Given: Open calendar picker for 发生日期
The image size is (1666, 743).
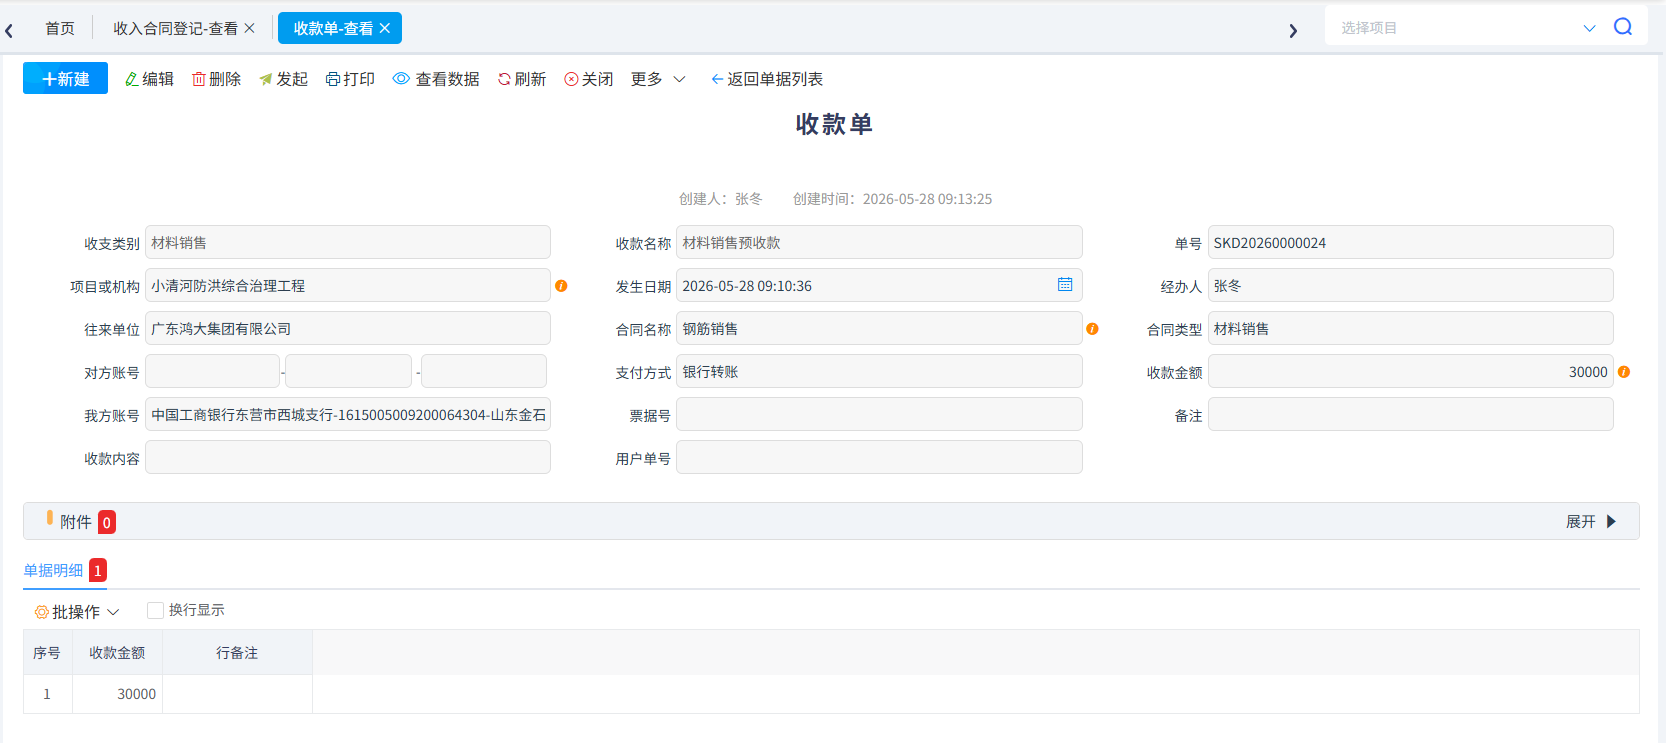Looking at the screenshot, I should click(x=1065, y=285).
